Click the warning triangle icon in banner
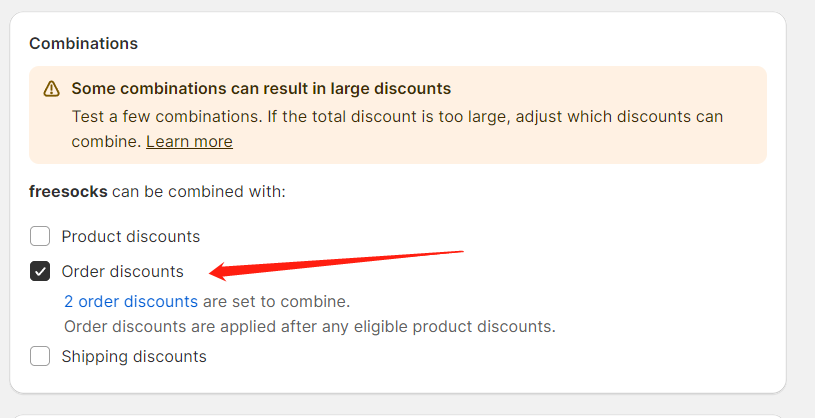The image size is (815, 418). [x=51, y=89]
